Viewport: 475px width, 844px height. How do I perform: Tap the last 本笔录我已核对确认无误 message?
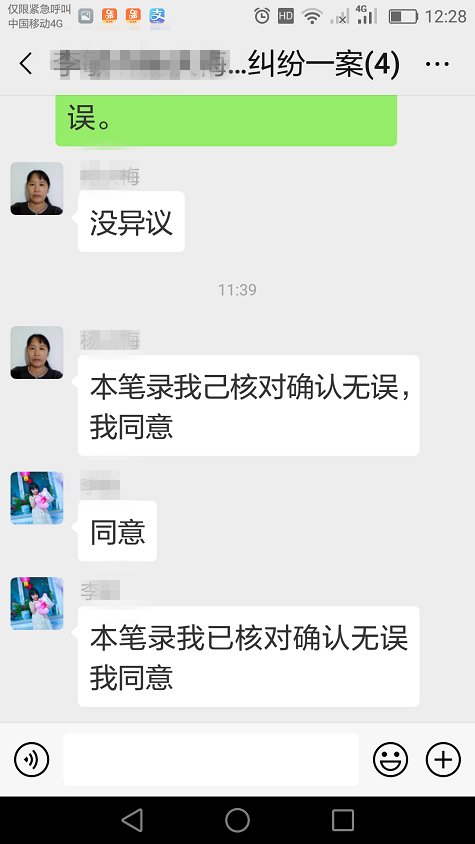pos(249,656)
